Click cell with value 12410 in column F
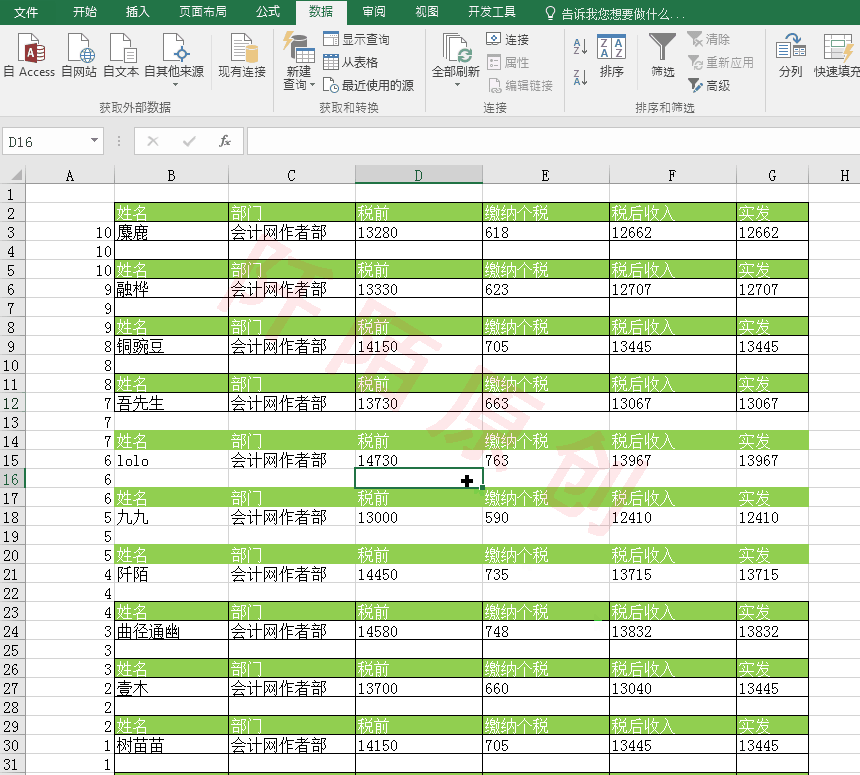The width and height of the screenshot is (860, 775). (x=672, y=517)
